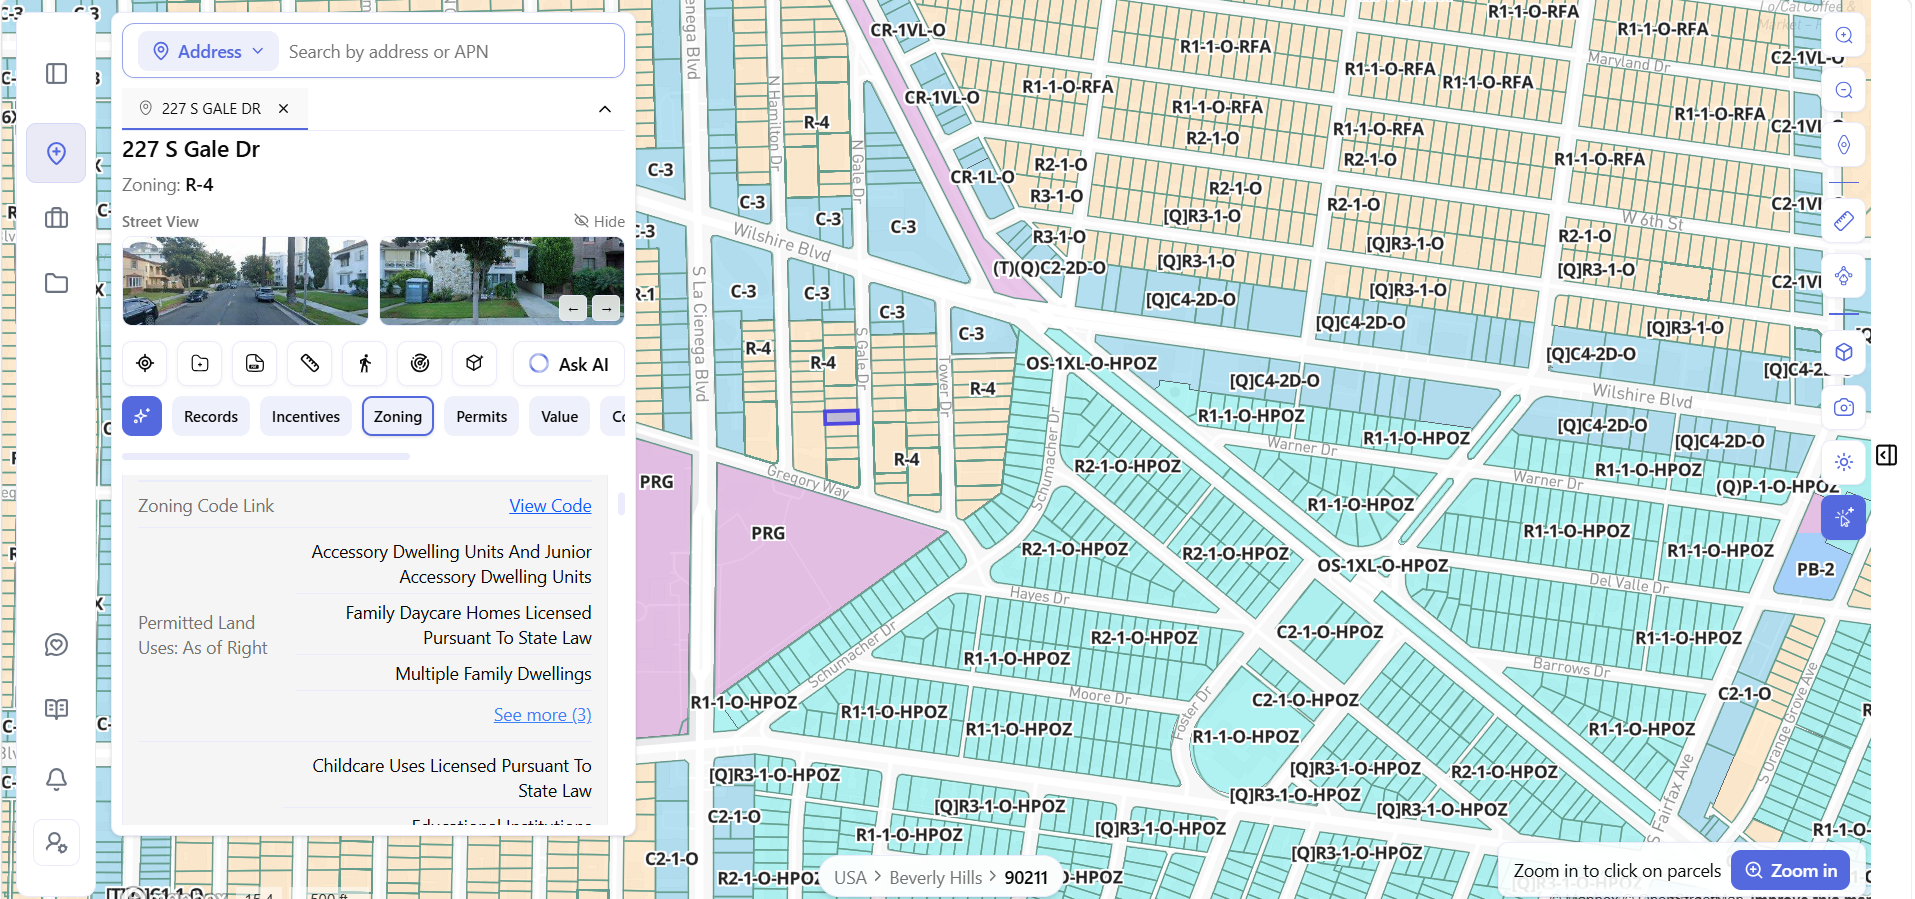The height and width of the screenshot is (899, 1915).
Task: Click the PB-2 zone label
Action: (x=1816, y=569)
